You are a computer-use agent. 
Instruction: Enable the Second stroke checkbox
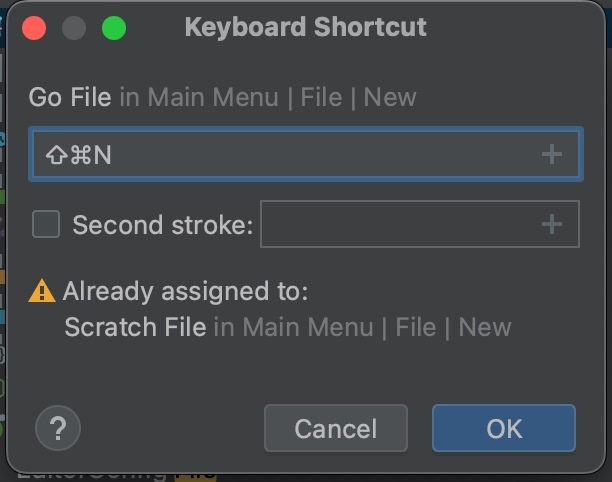click(x=46, y=224)
